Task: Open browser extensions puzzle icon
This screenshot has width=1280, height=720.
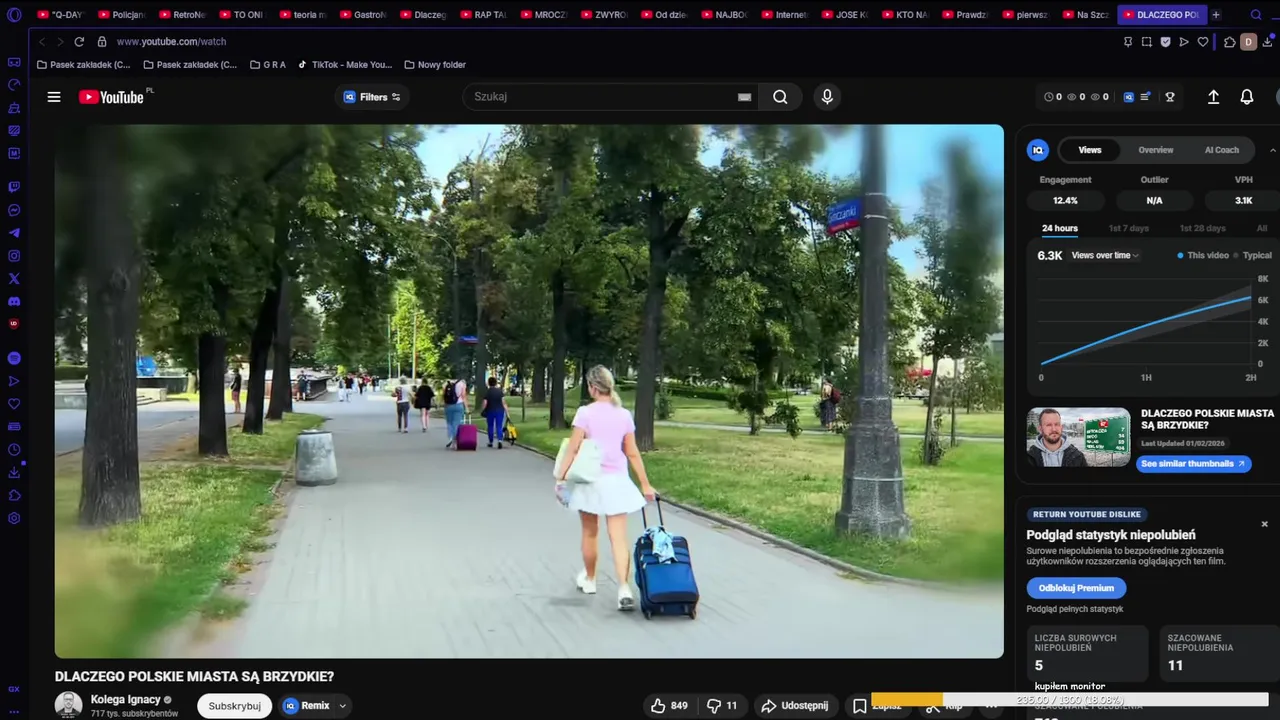Action: 1230,42
